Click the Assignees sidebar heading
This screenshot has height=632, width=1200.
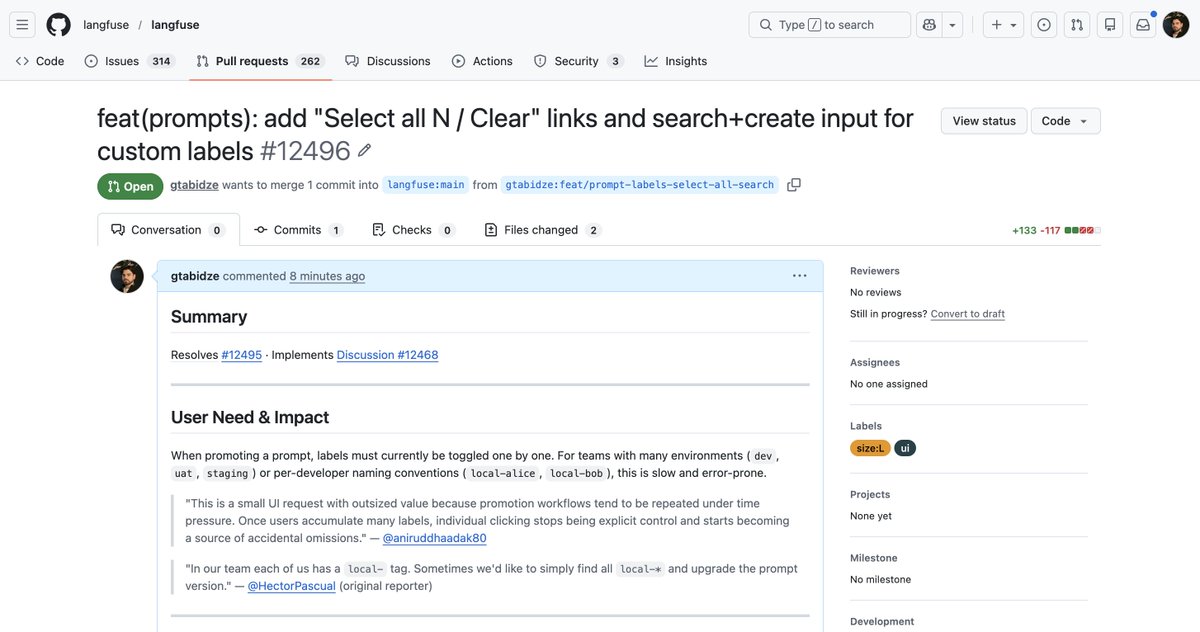coord(875,362)
